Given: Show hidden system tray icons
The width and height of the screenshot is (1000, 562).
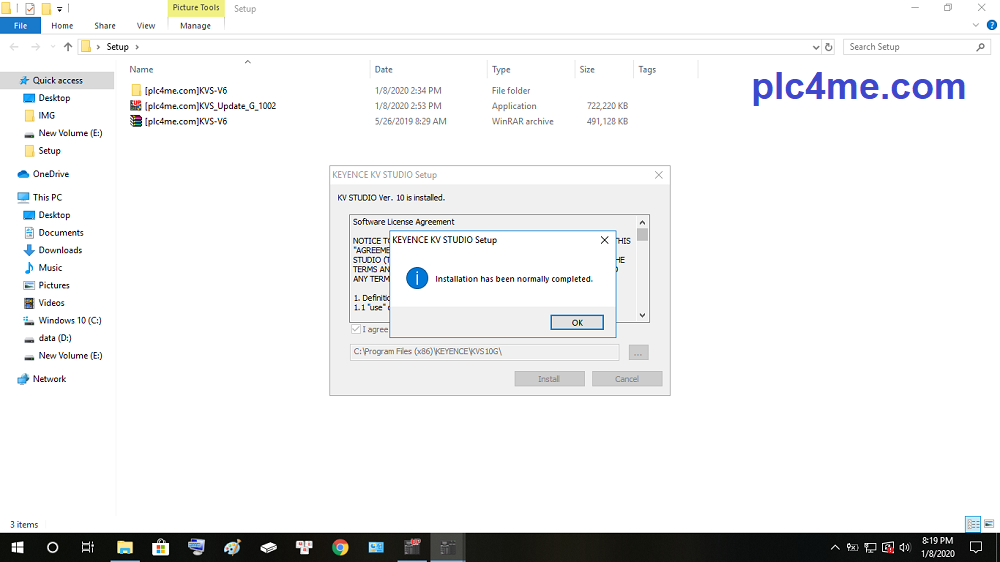Looking at the screenshot, I should tap(835, 547).
